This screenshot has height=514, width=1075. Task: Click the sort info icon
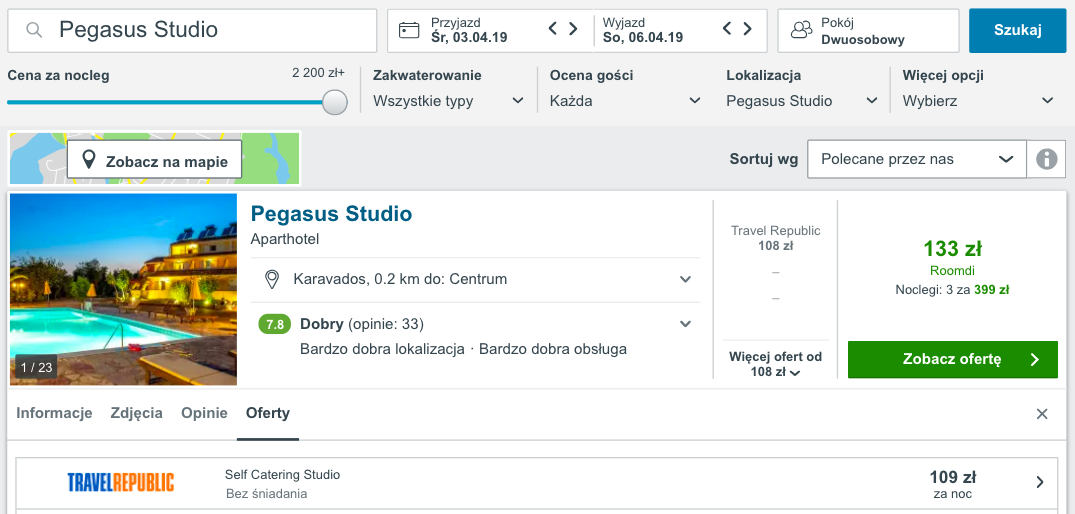coord(1046,159)
